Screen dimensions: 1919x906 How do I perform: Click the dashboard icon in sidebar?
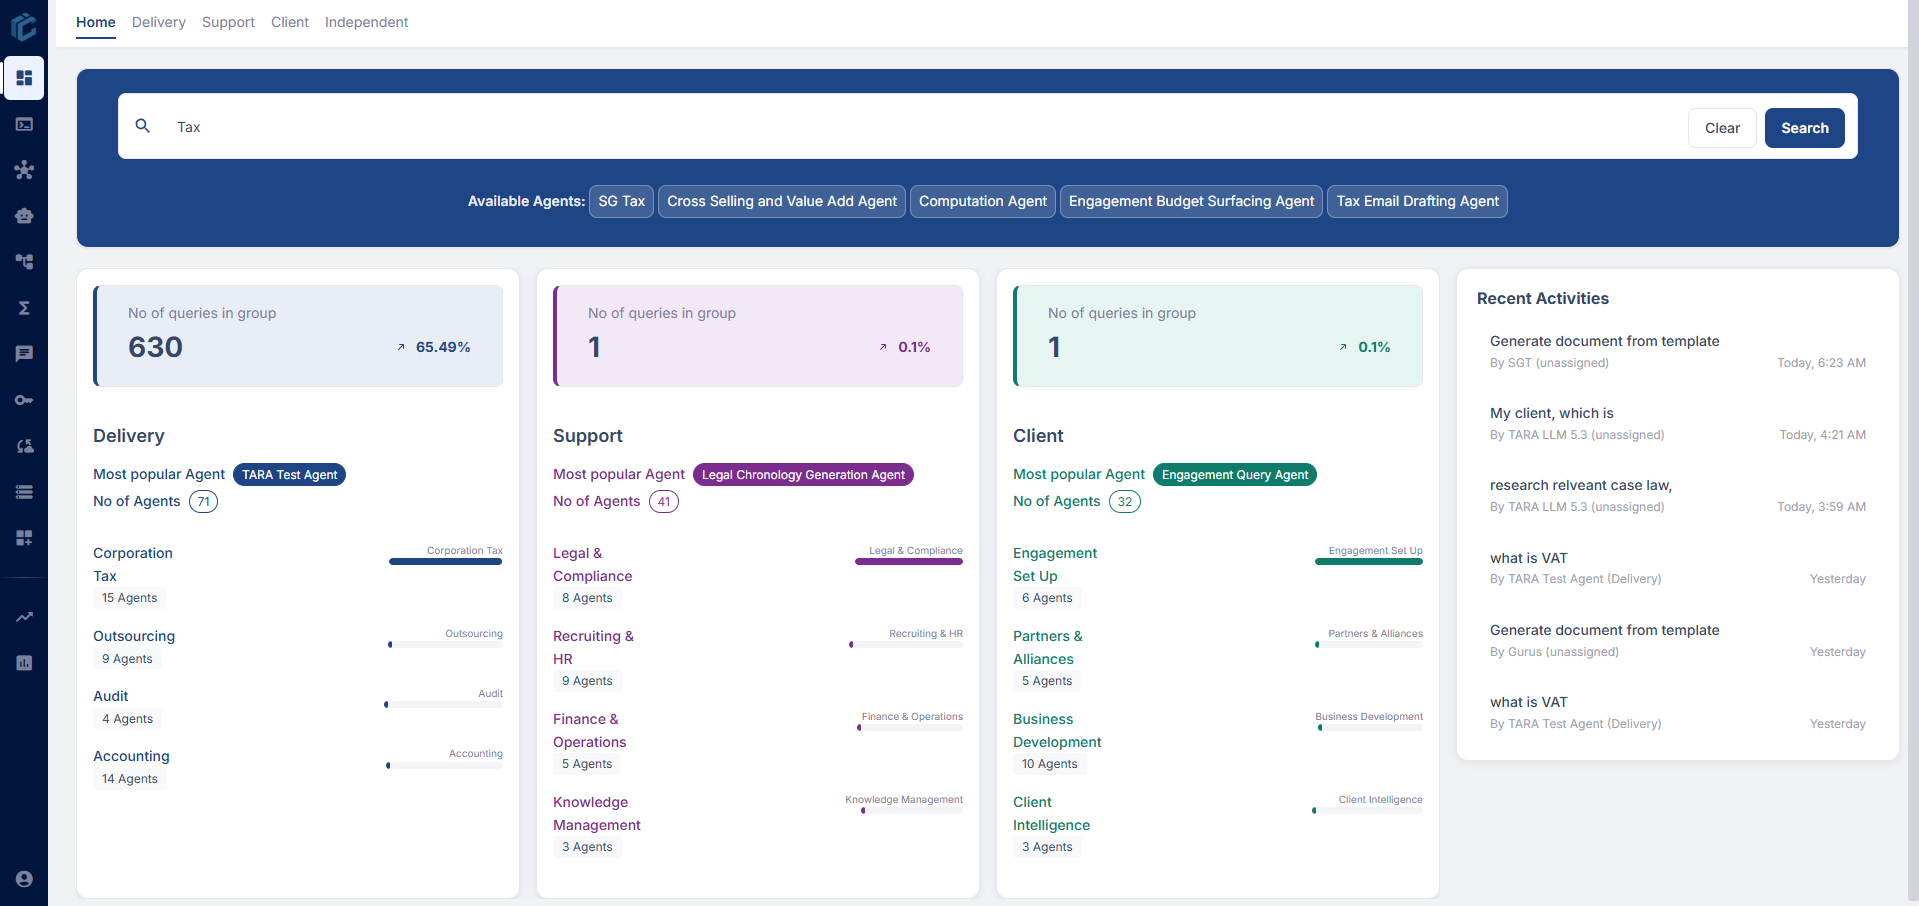click(24, 78)
